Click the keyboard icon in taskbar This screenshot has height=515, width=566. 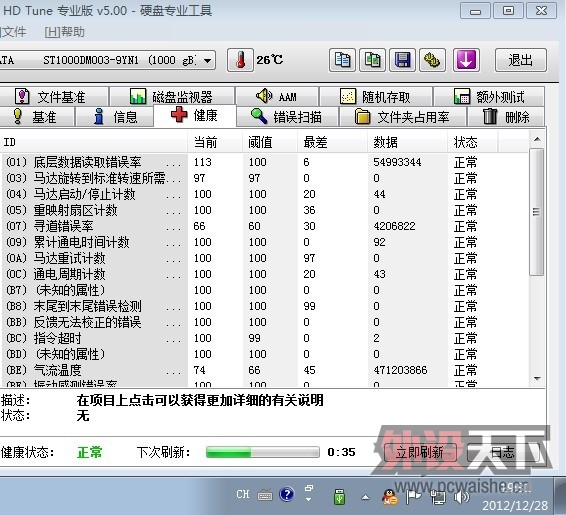[265, 496]
